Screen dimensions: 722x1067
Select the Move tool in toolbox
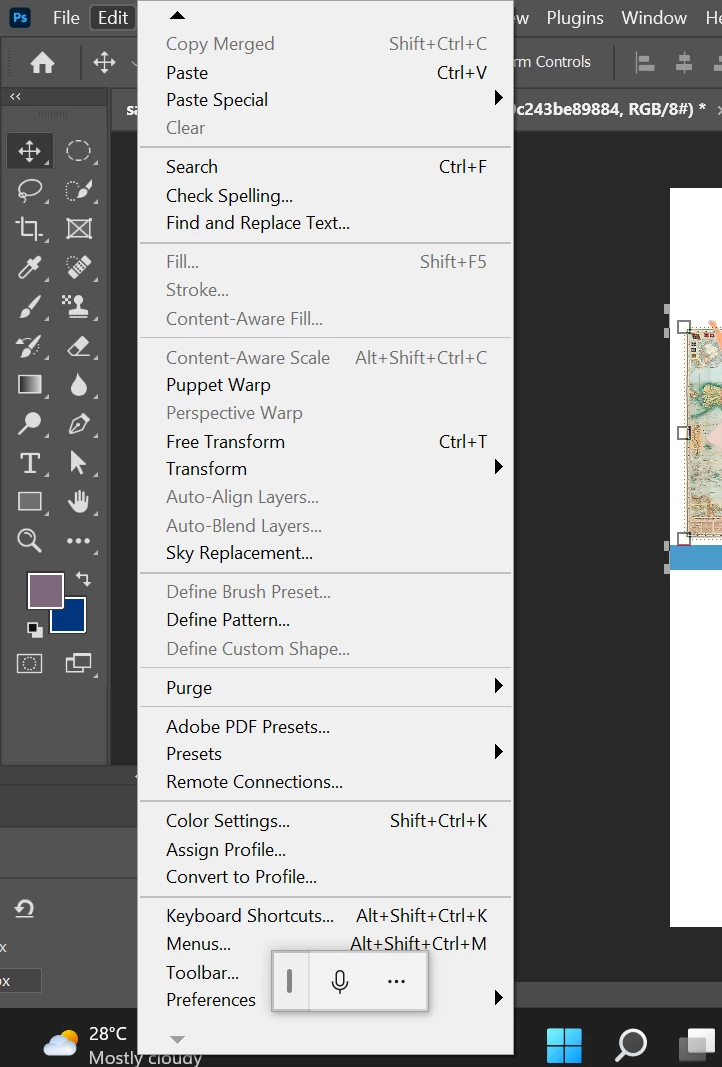click(x=29, y=150)
